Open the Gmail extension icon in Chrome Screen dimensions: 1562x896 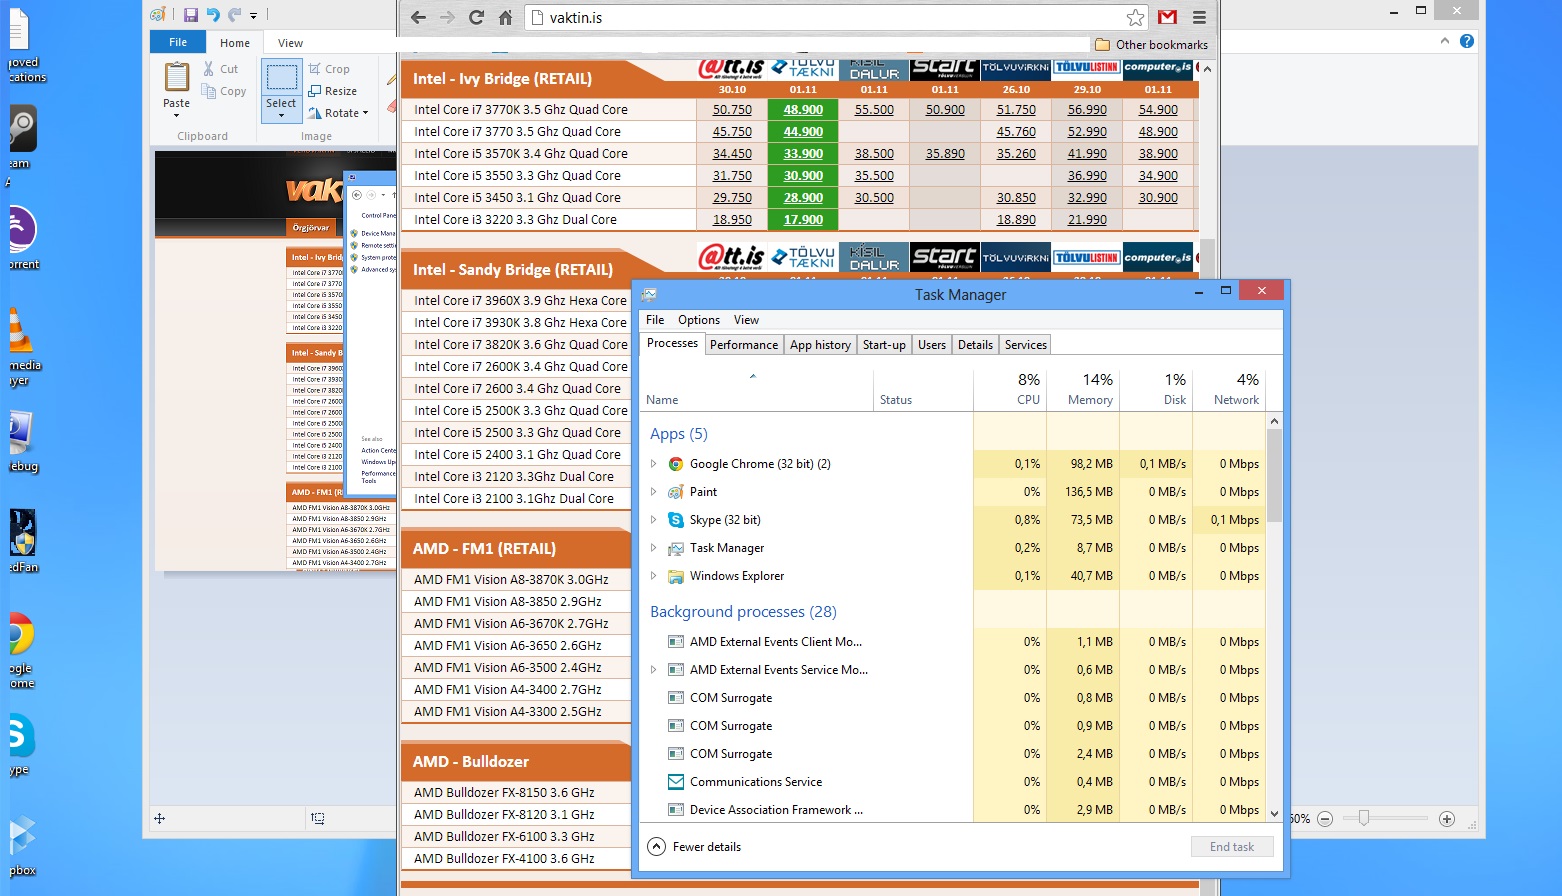(x=1167, y=17)
